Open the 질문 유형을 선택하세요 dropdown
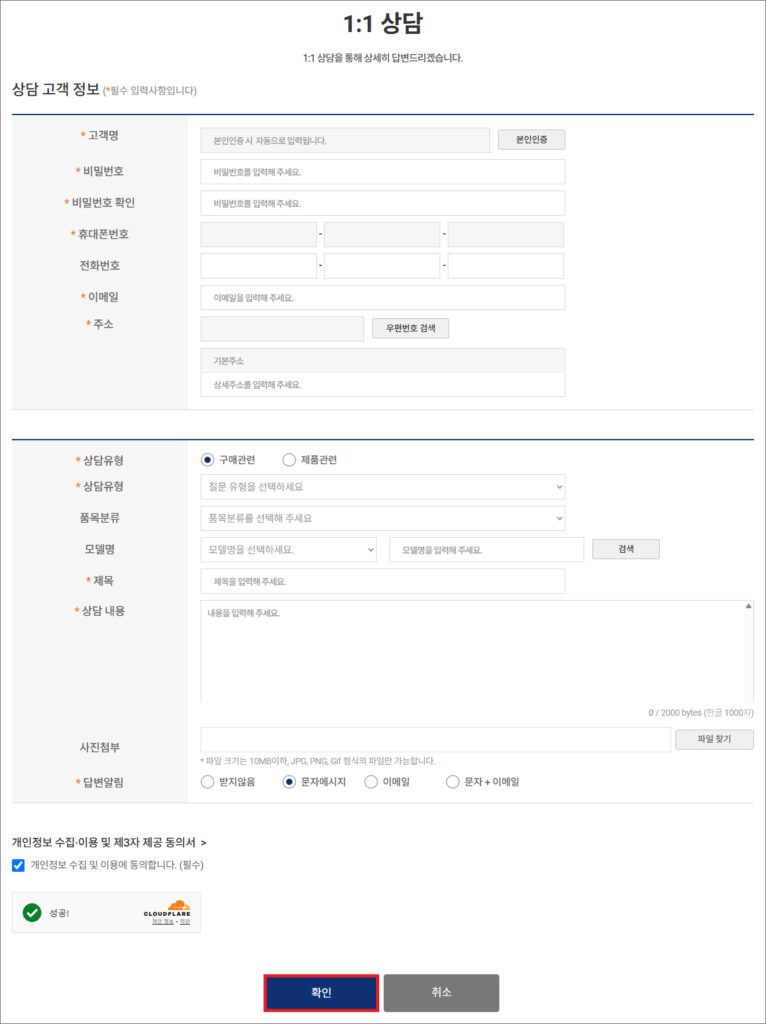 (382, 487)
